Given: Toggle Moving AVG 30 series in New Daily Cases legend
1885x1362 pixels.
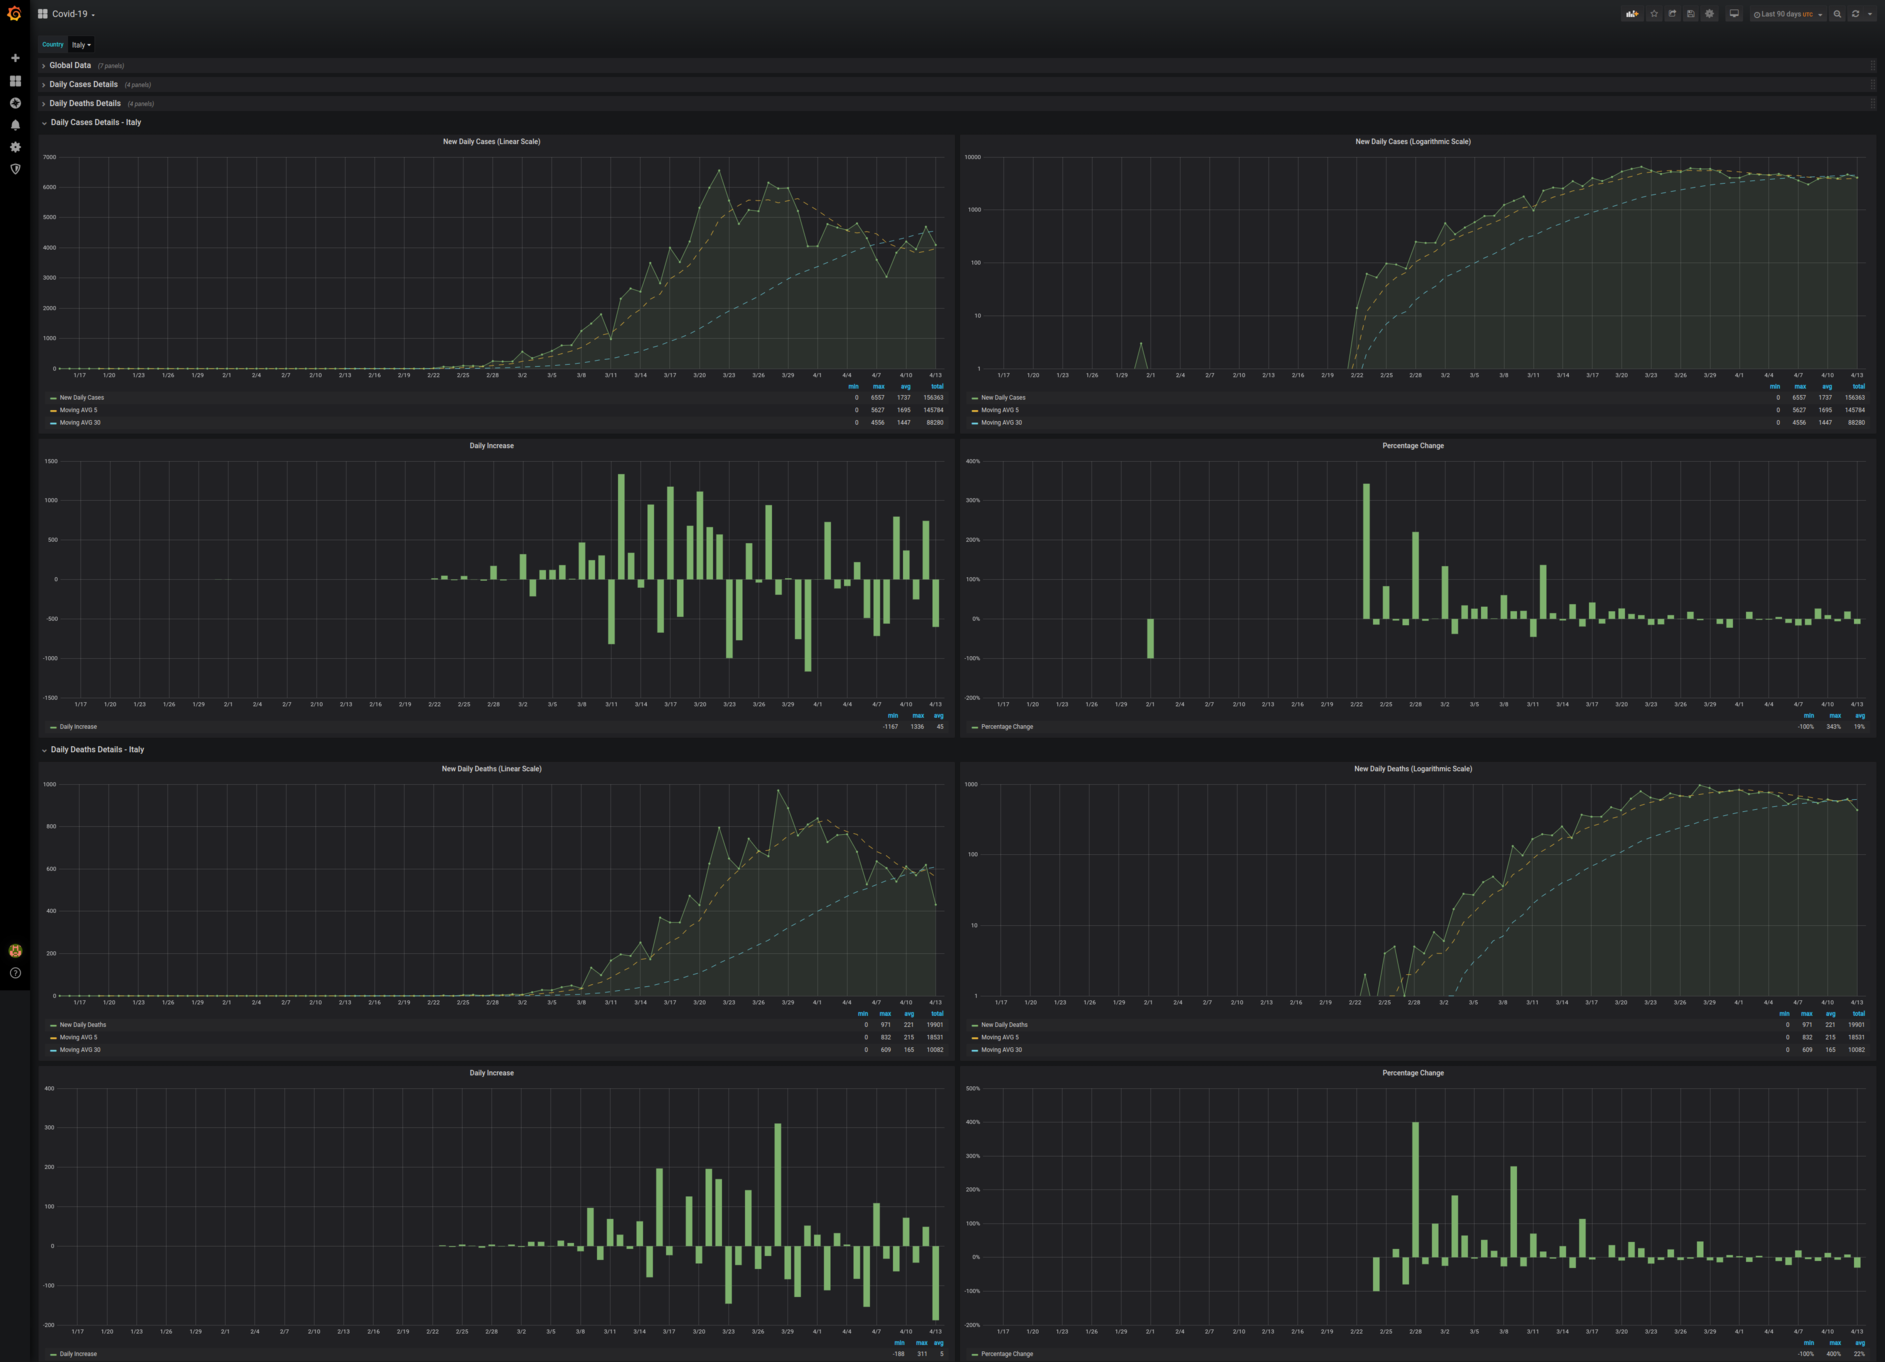Looking at the screenshot, I should tap(80, 423).
